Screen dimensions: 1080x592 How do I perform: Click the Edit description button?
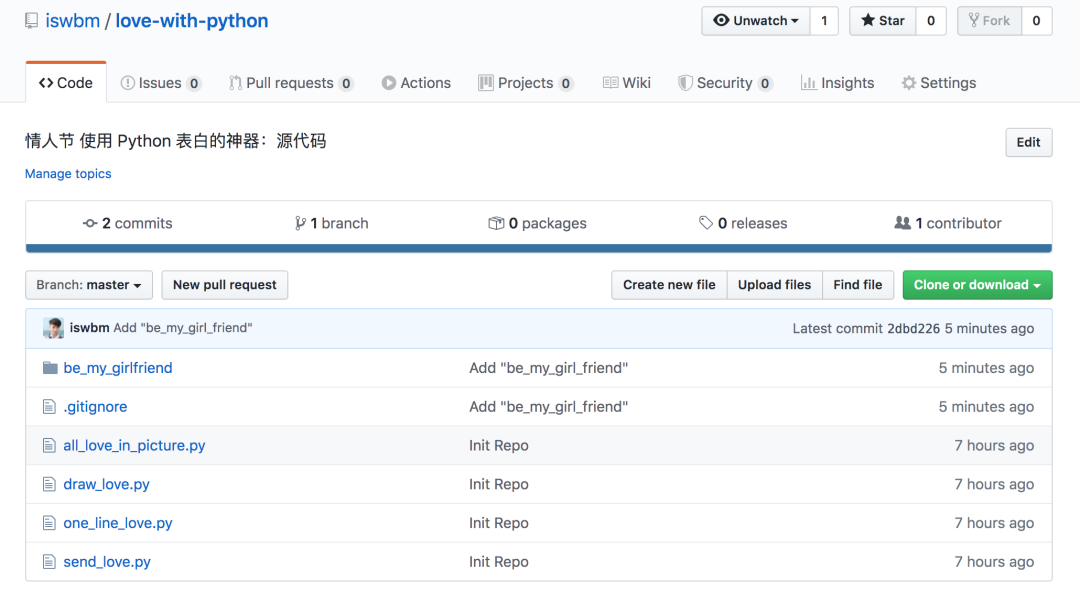[x=1028, y=143]
